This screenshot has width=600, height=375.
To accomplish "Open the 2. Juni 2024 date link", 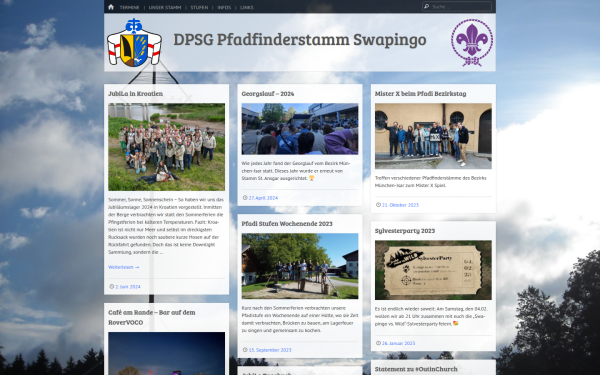I will tap(128, 287).
